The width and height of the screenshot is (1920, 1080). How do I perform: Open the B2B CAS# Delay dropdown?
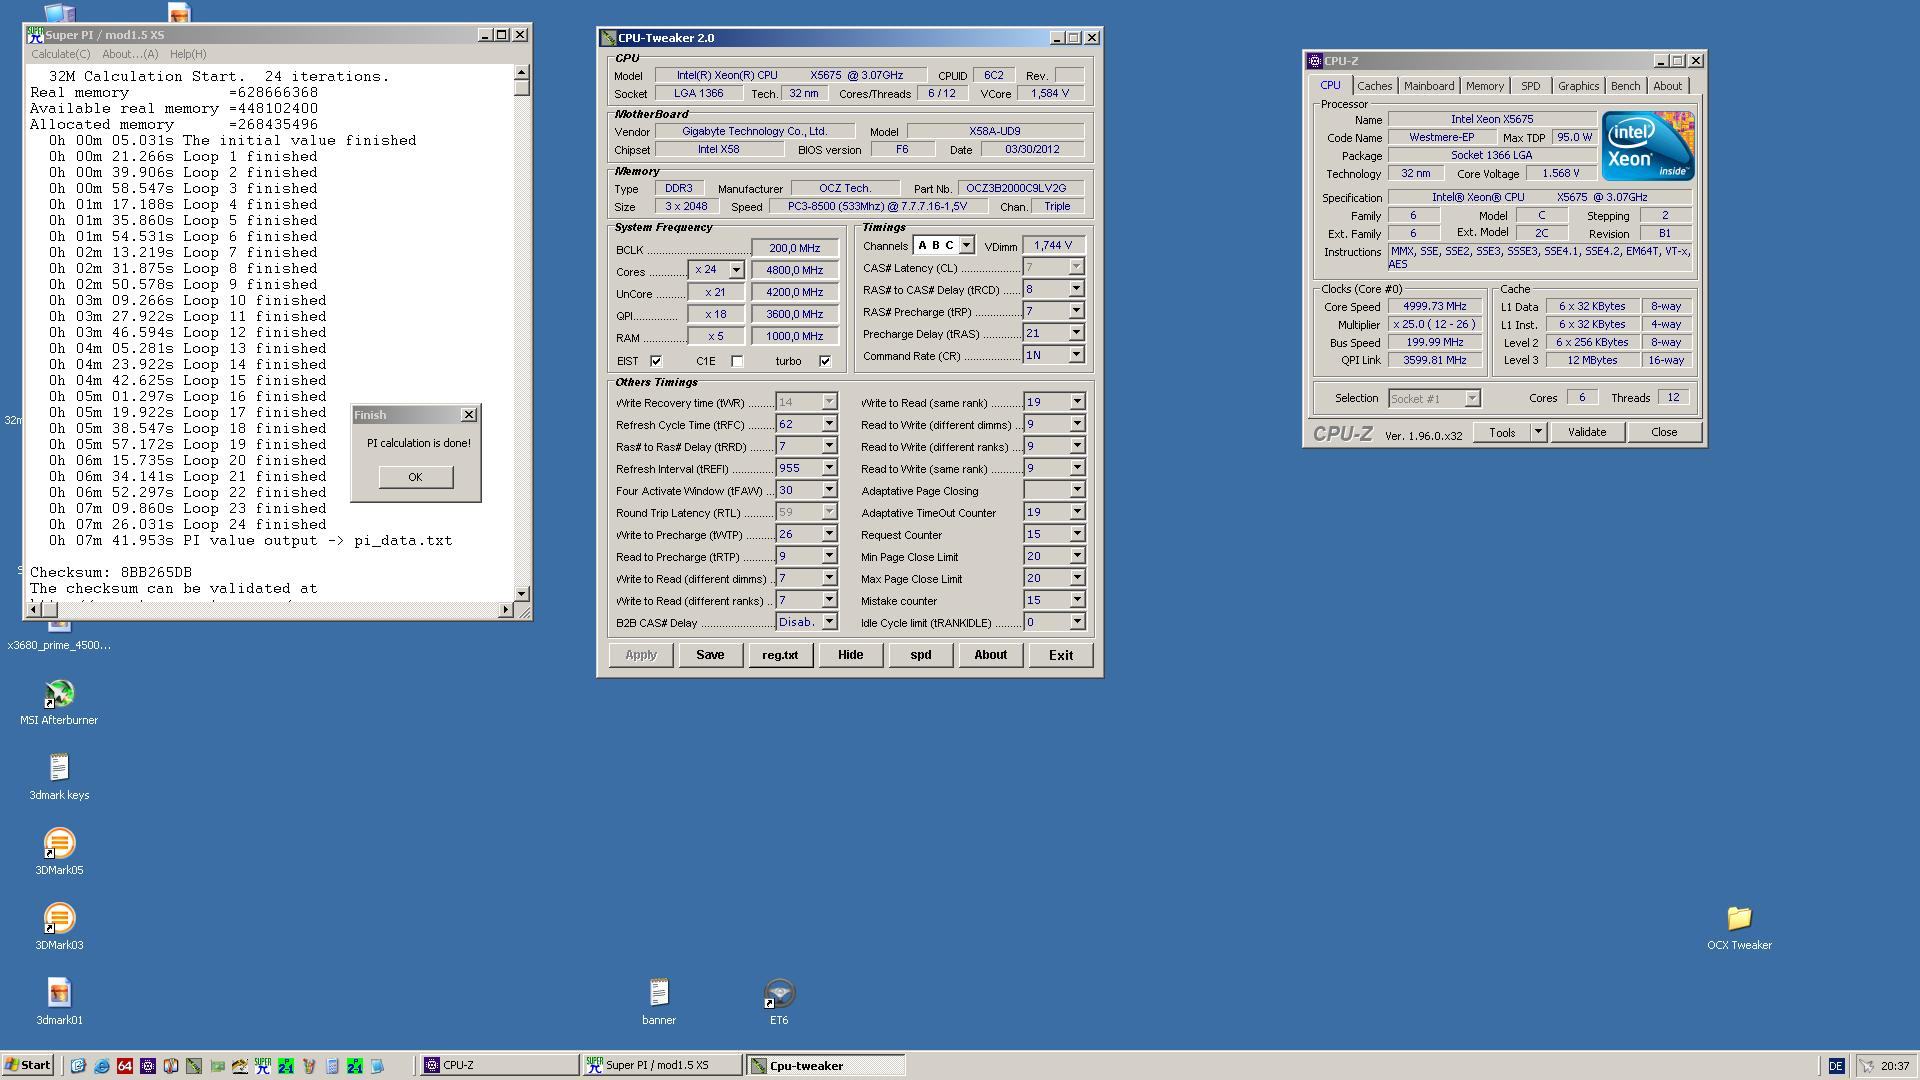829,622
